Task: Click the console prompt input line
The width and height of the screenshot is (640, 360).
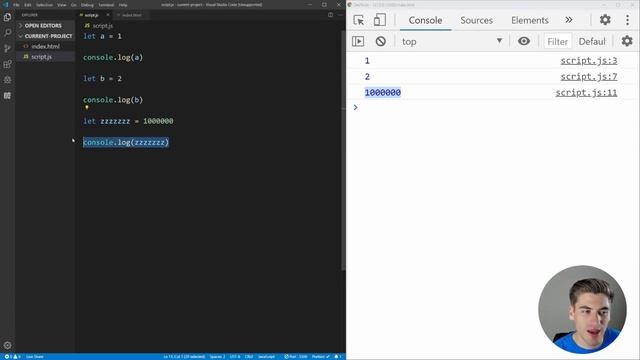Action: tap(494, 107)
